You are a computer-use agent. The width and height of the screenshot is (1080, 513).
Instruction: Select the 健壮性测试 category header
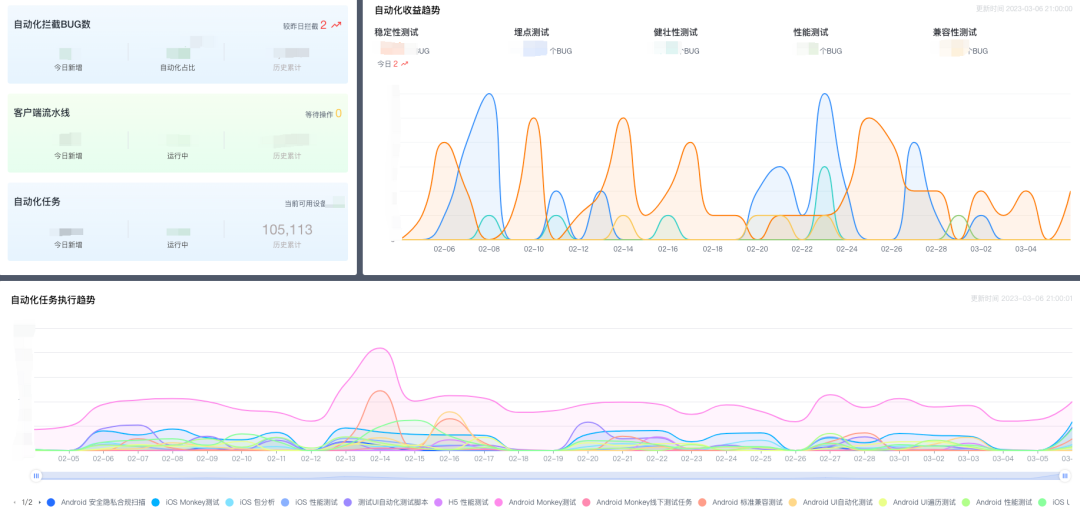tap(676, 32)
